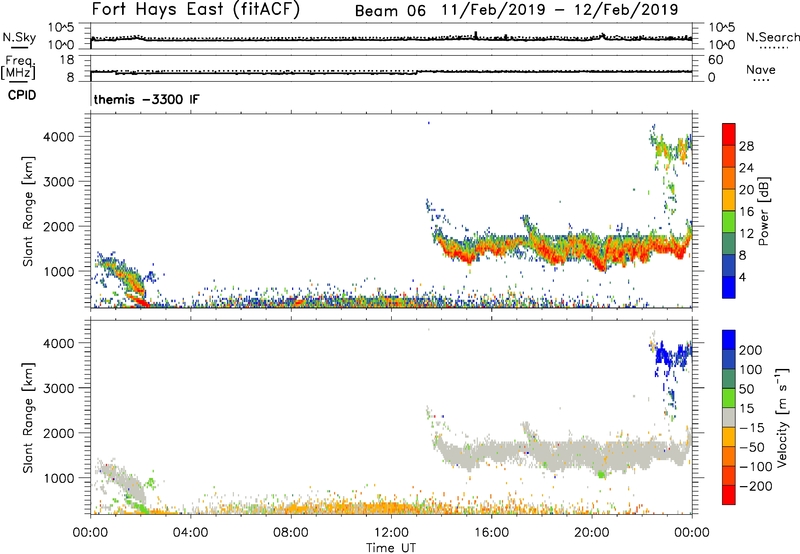Click the dotted line sample under 'Nave'
The image size is (800, 554).
click(761, 80)
